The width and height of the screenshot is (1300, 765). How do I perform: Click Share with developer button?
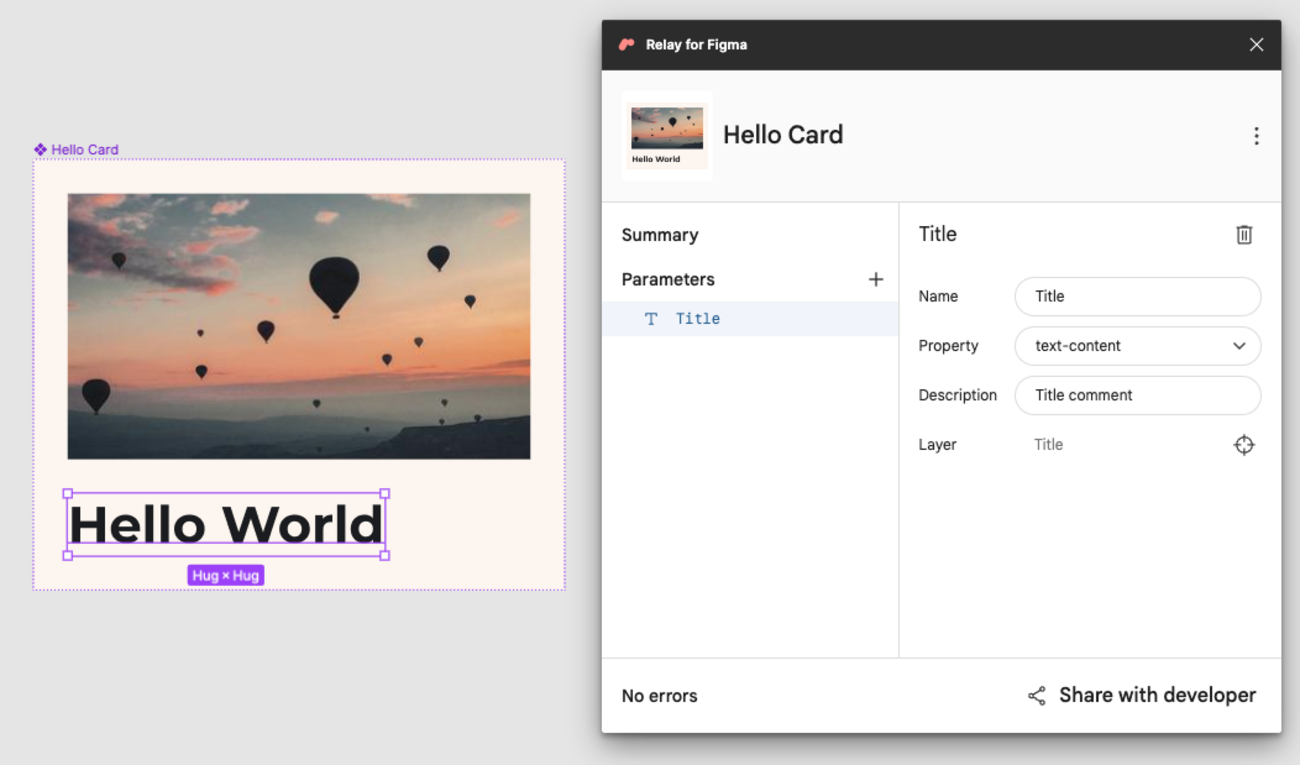pos(1156,696)
